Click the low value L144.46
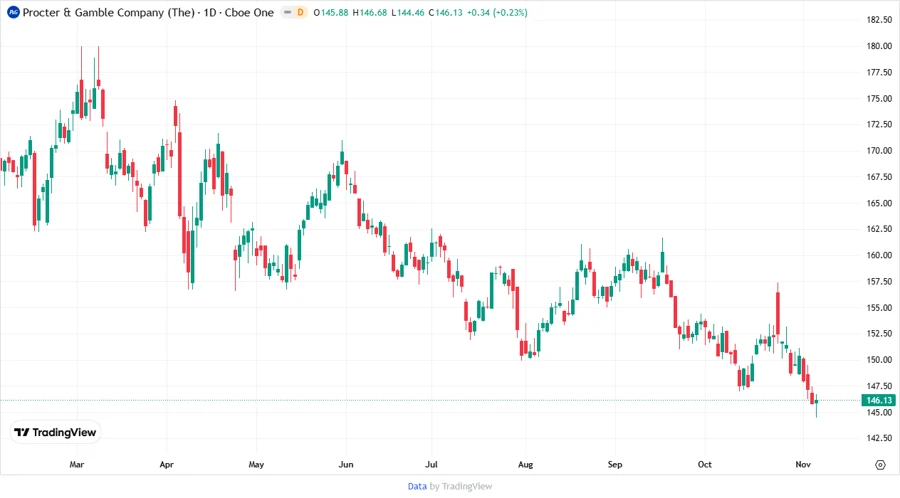This screenshot has width=900, height=498. click(x=408, y=12)
